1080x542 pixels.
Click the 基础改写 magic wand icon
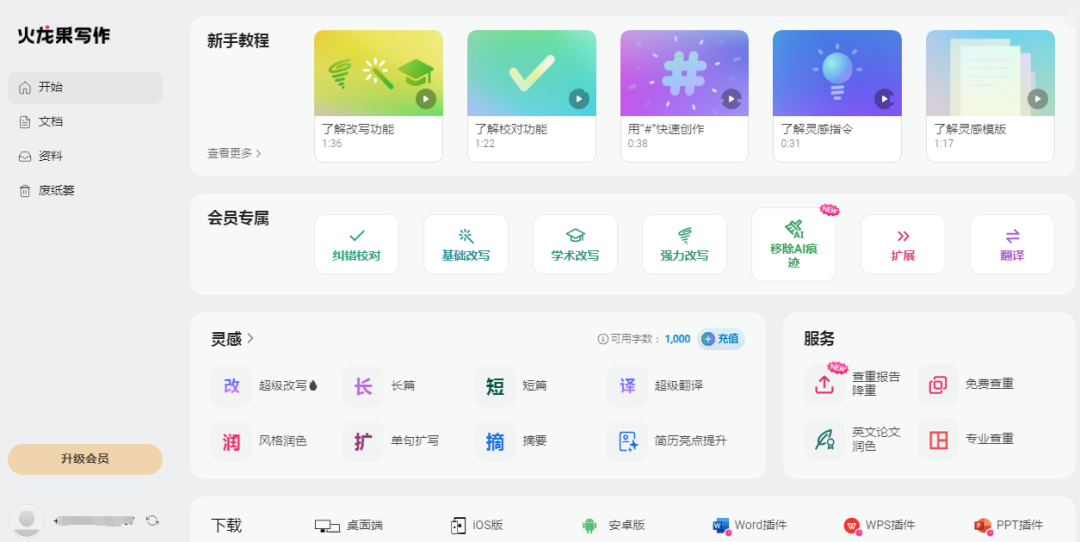[x=466, y=236]
